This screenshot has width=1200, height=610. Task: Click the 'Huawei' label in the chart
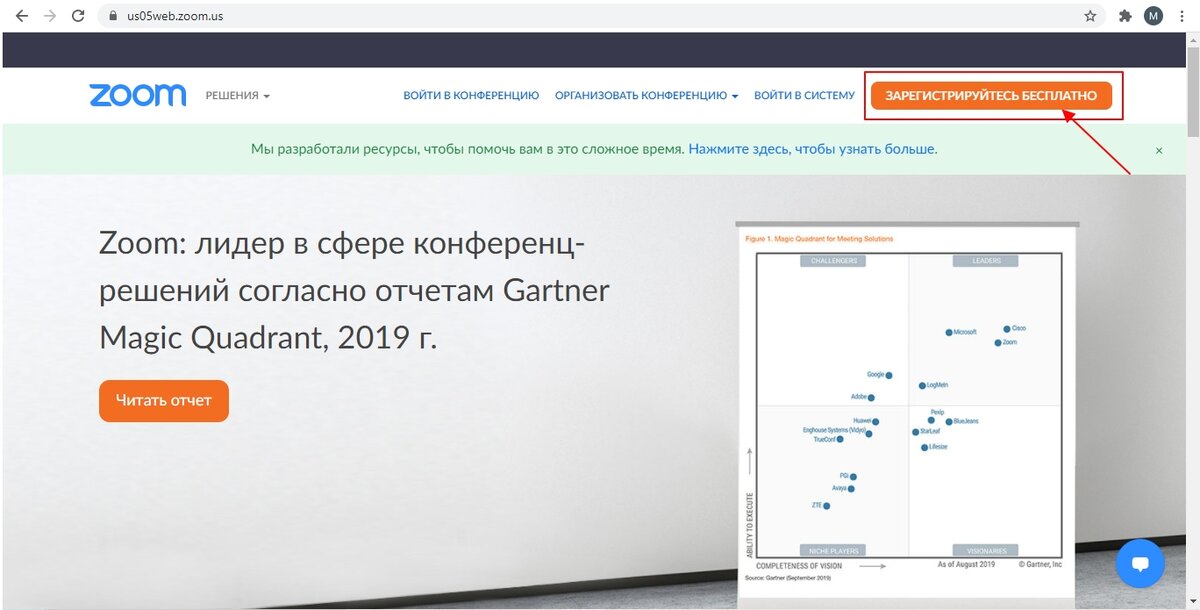(x=862, y=421)
